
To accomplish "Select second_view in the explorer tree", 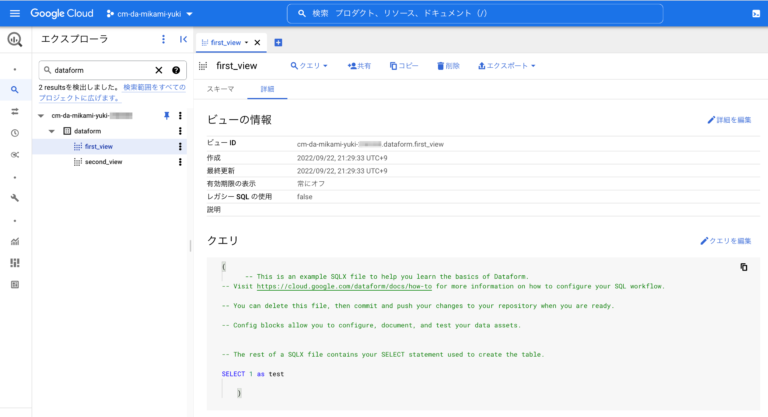I will 103,162.
